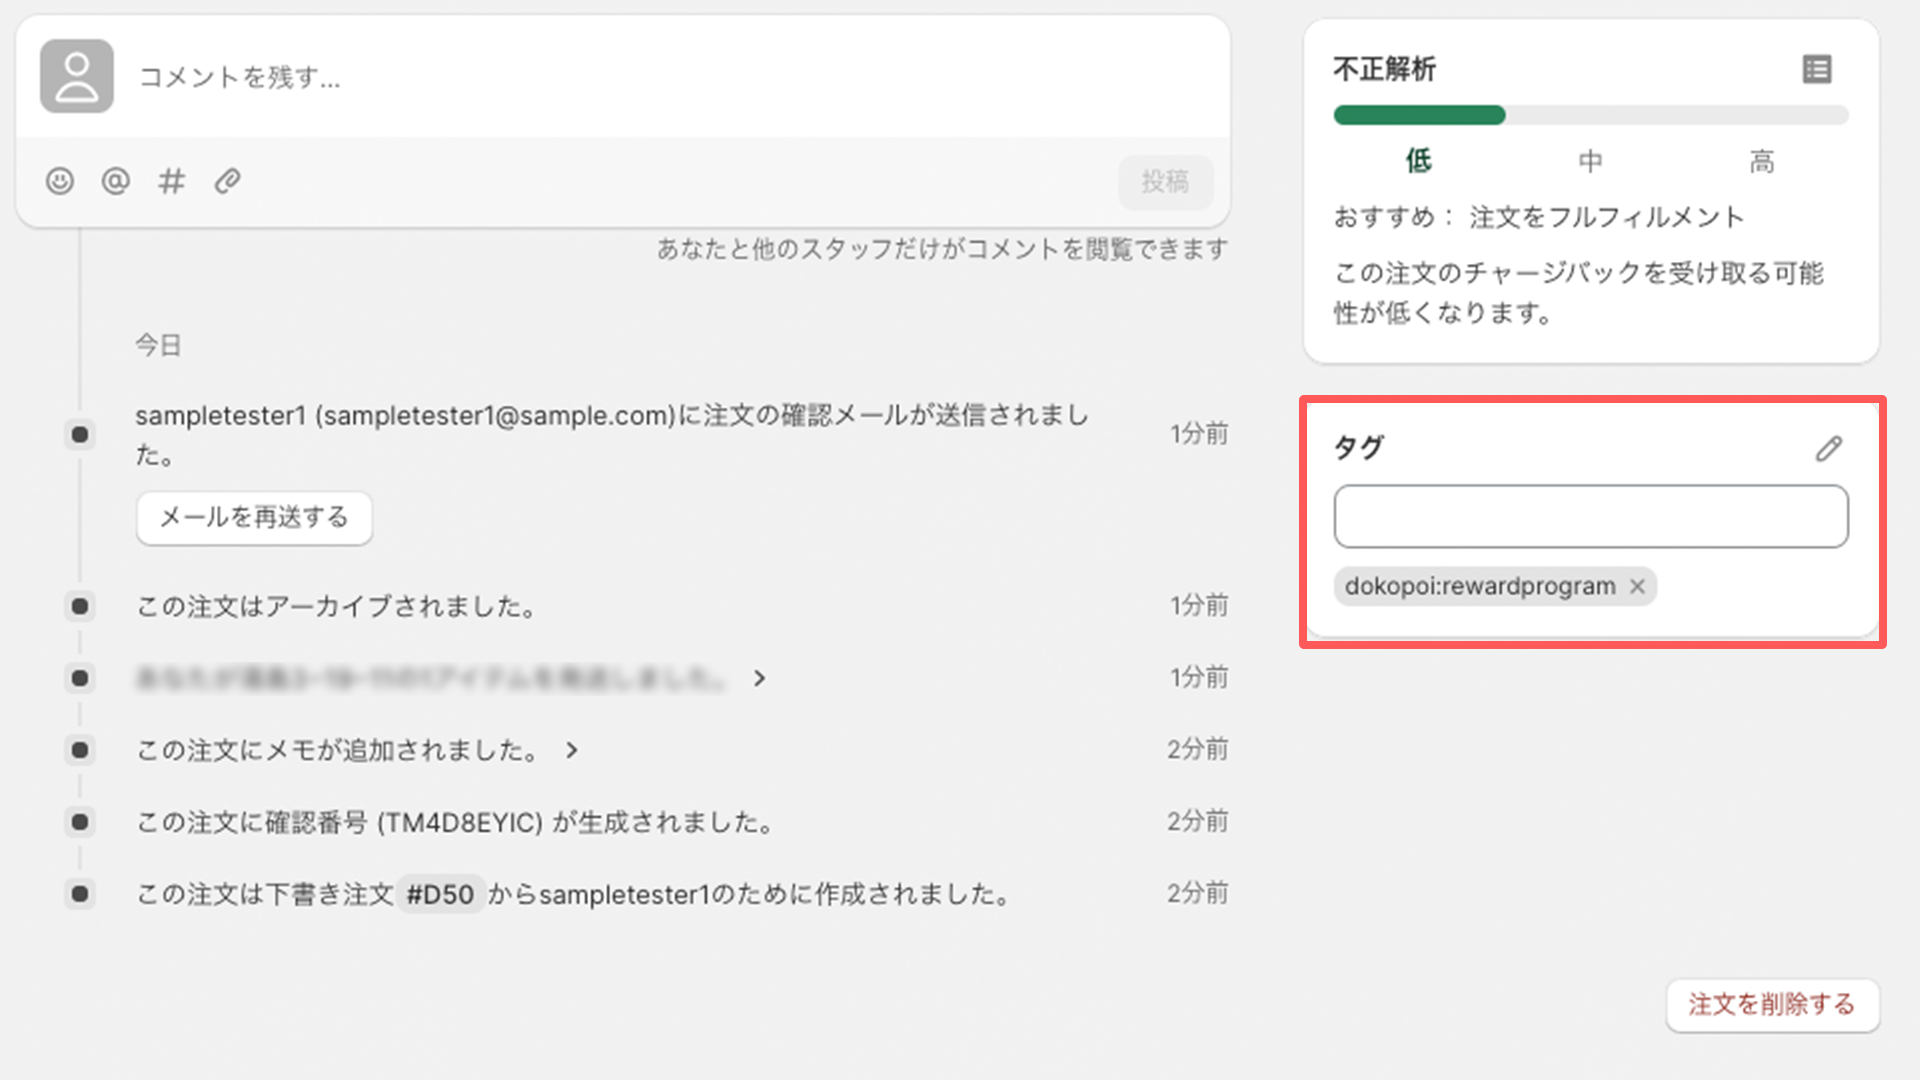Click この注文はアーカイブされました entry
Image resolution: width=1920 pixels, height=1080 pixels.
336,606
